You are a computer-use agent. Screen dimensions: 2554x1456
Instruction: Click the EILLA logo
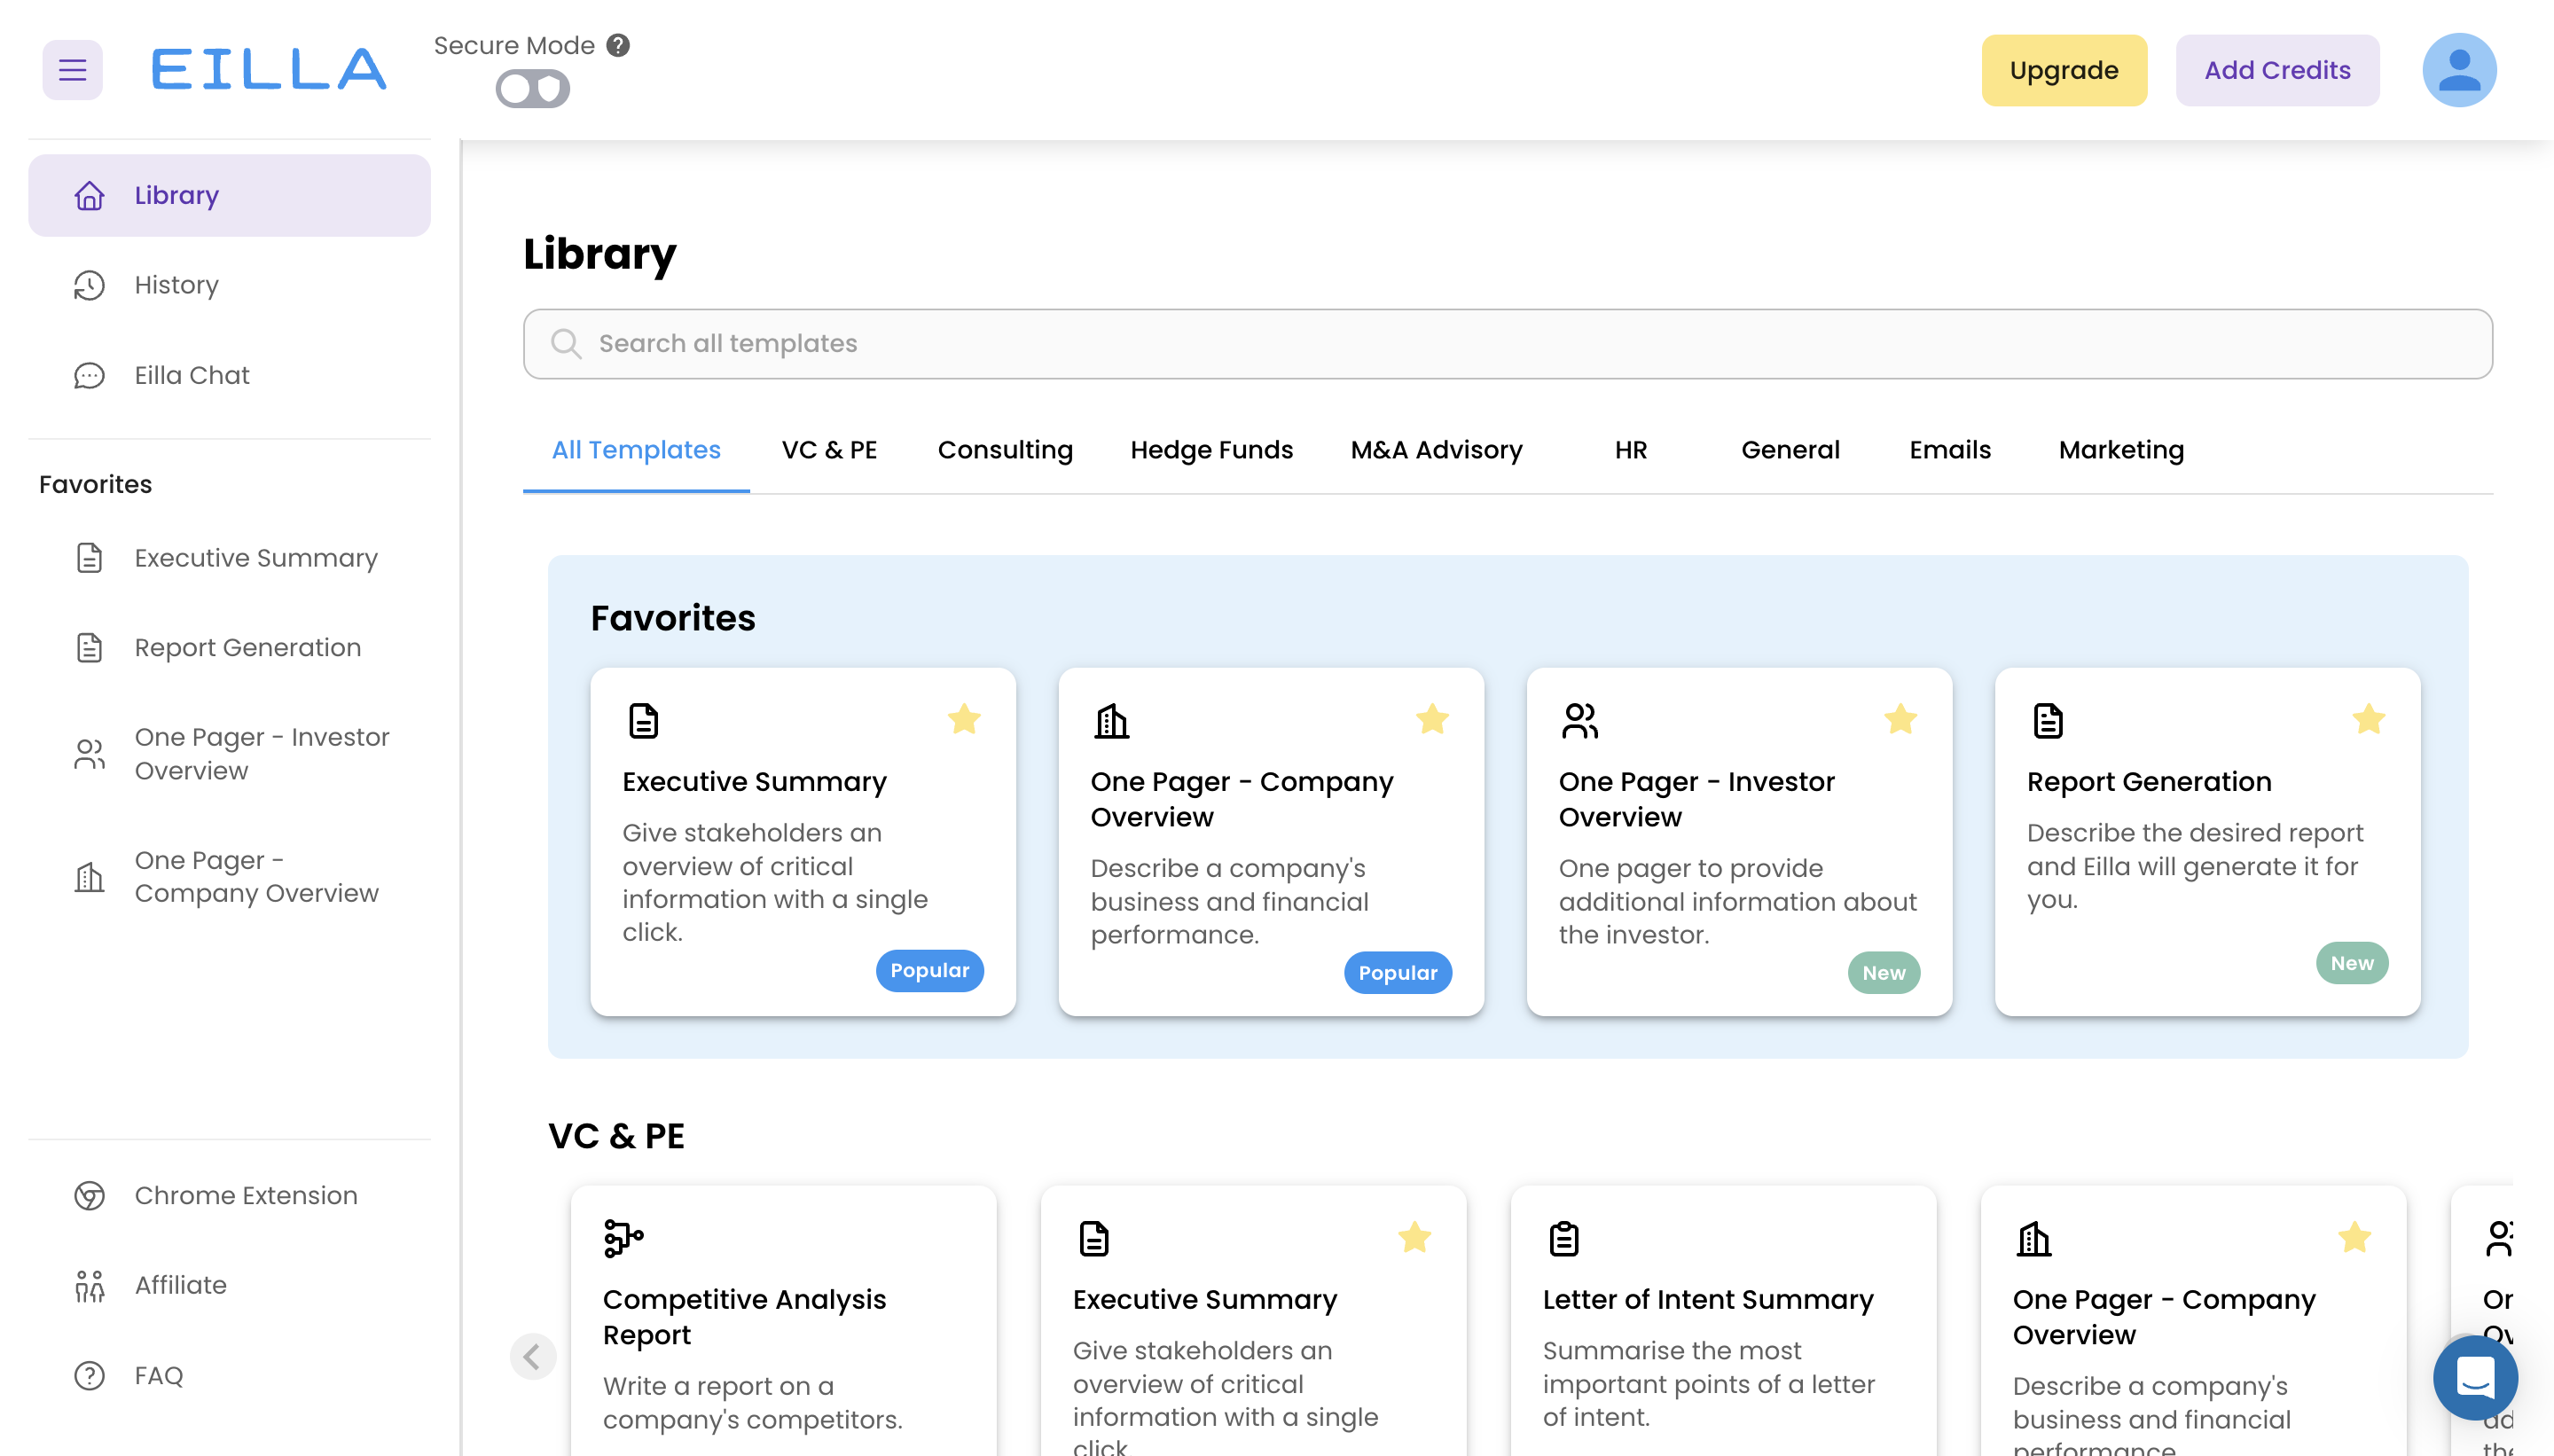click(268, 70)
